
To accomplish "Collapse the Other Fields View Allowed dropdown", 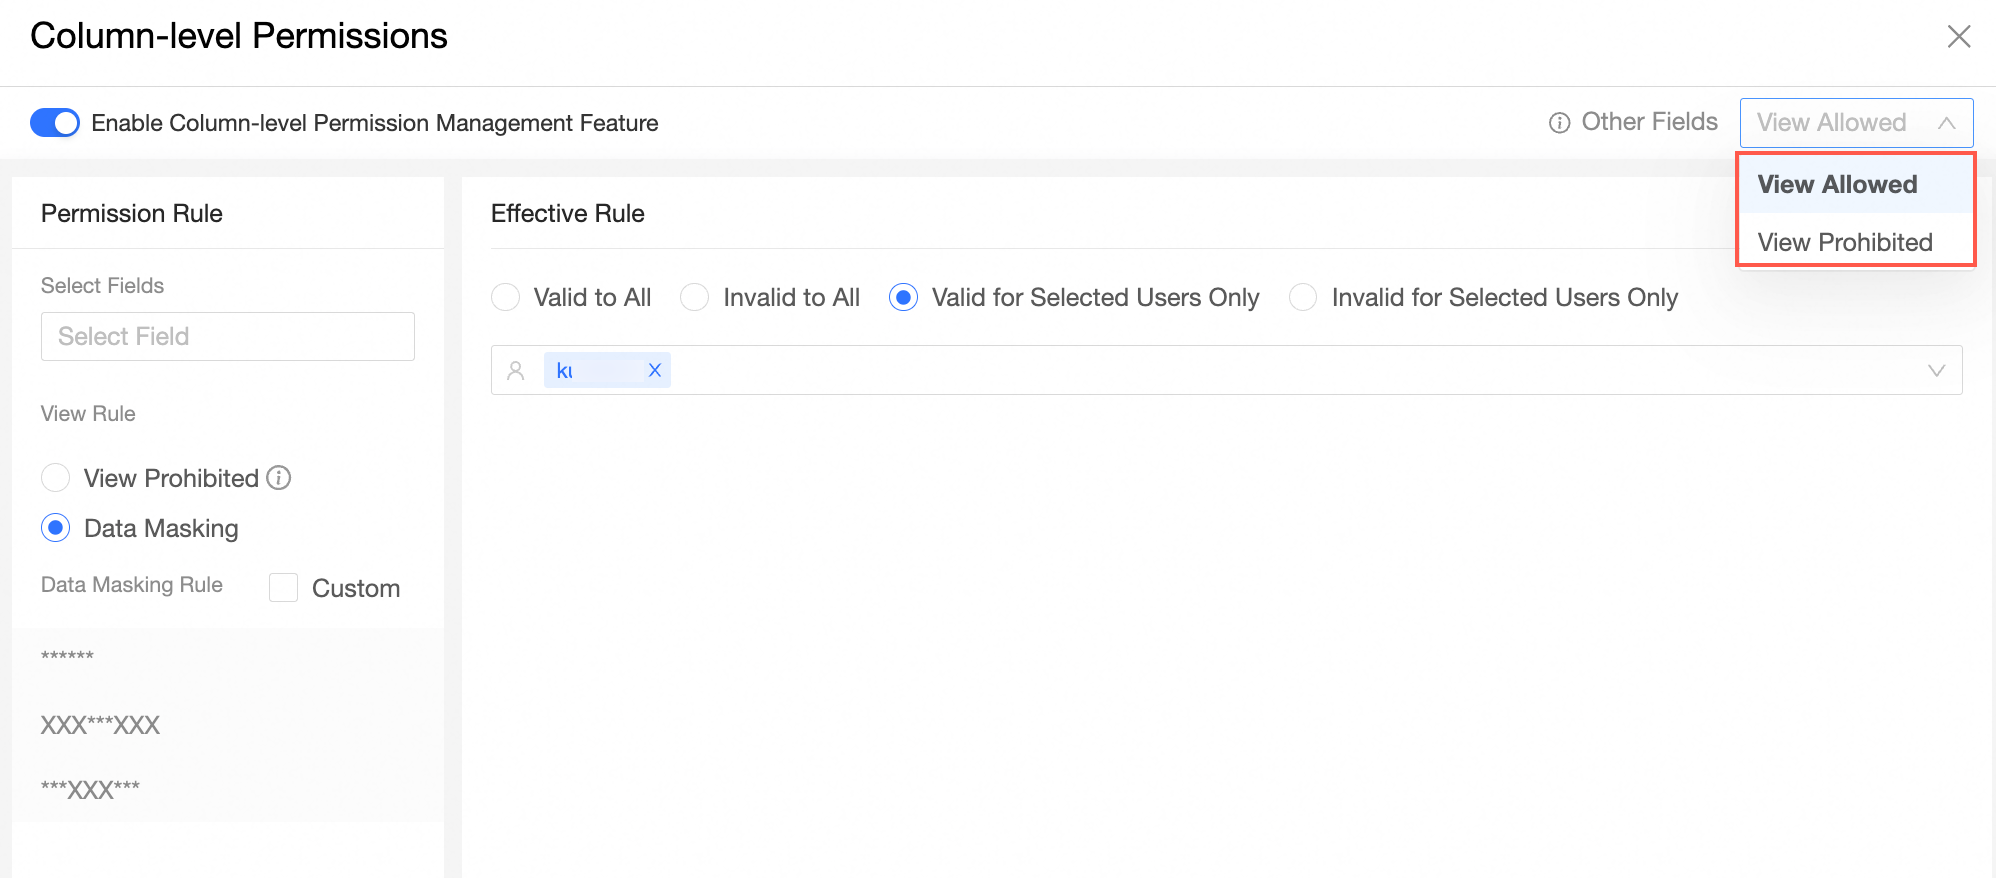I will 1945,123.
